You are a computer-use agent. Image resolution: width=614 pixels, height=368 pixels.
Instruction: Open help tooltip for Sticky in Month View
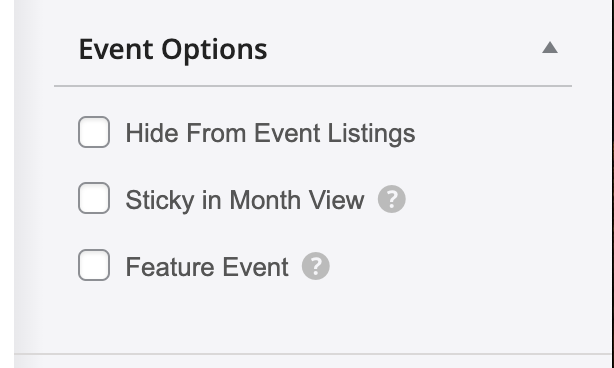tap(392, 199)
